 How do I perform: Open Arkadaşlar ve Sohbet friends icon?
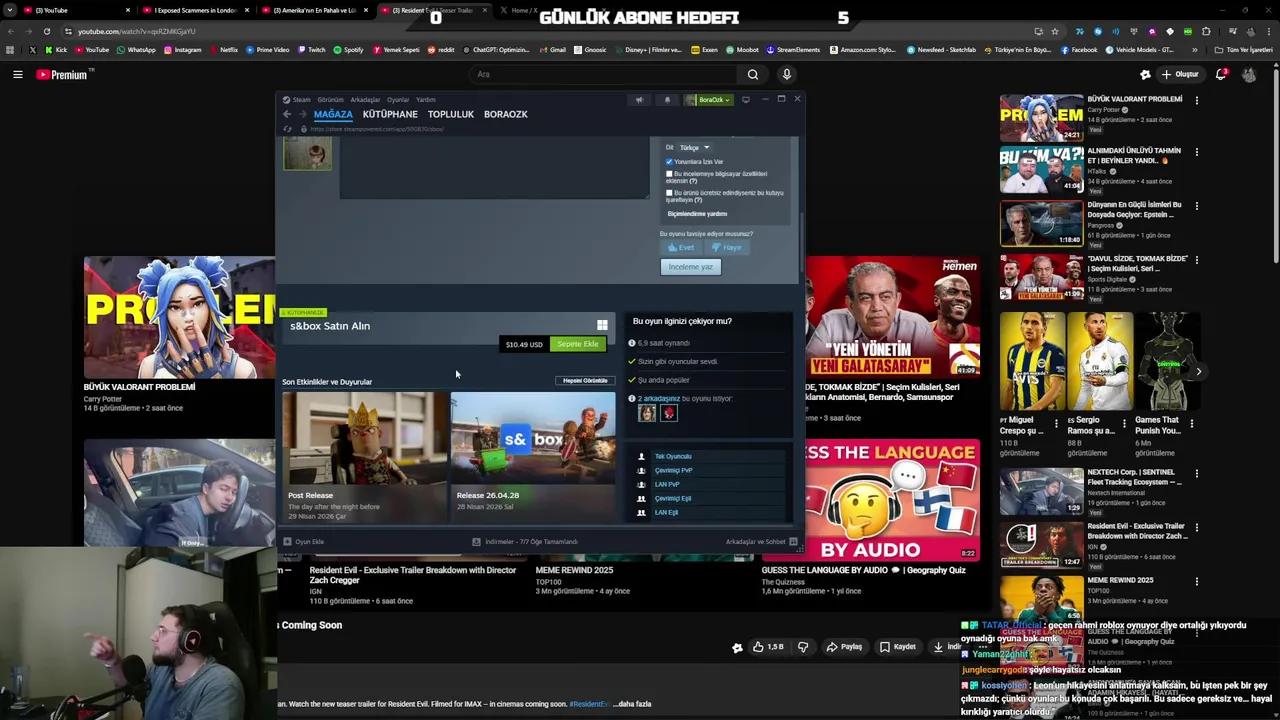coord(793,542)
